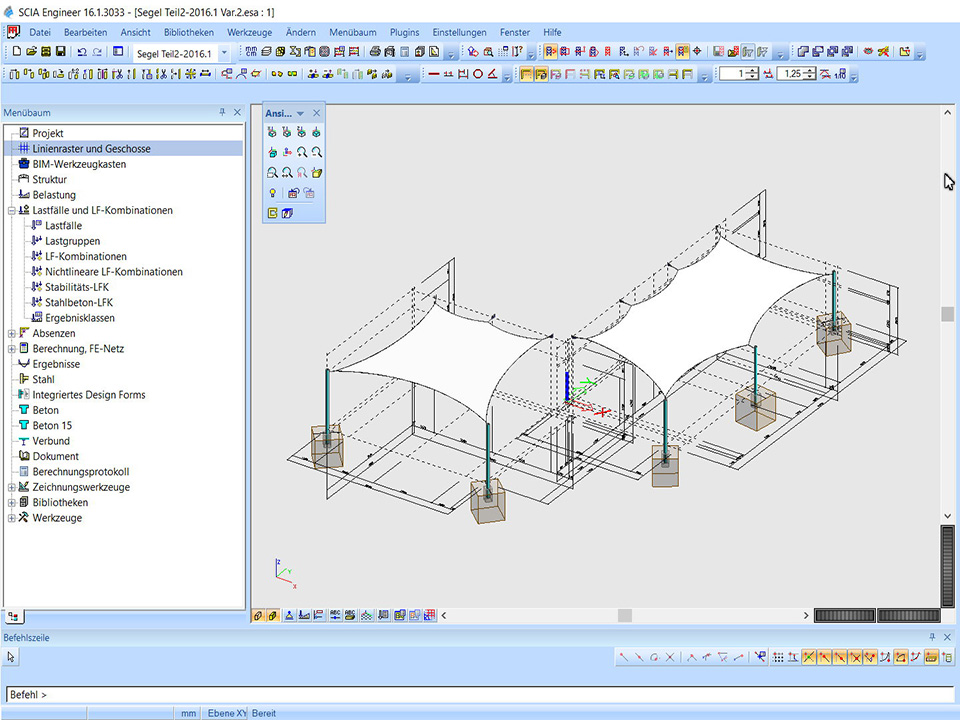This screenshot has height=720, width=960.
Task: Click the Undo arrow icon
Action: tap(81, 52)
